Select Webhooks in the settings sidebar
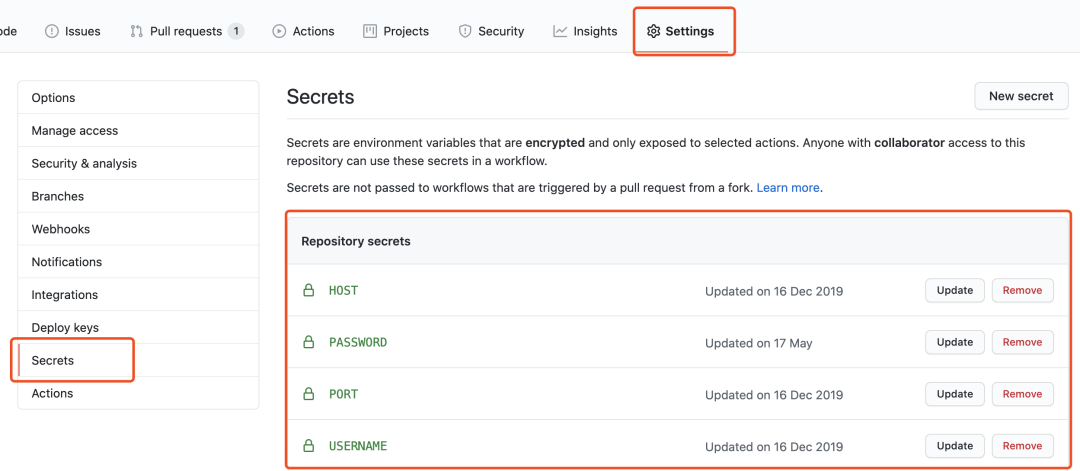Image resolution: width=1080 pixels, height=471 pixels. click(61, 229)
